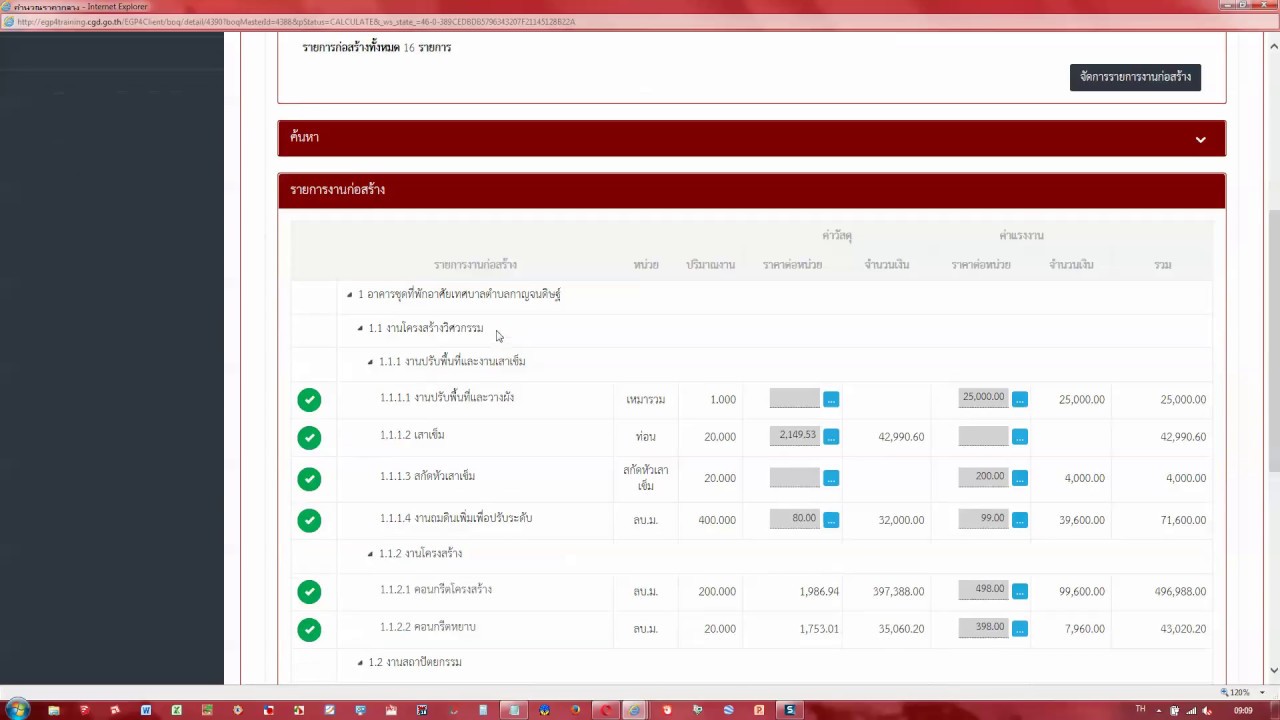Click ปริมาณงาน column header
The image size is (1280, 720).
click(710, 265)
